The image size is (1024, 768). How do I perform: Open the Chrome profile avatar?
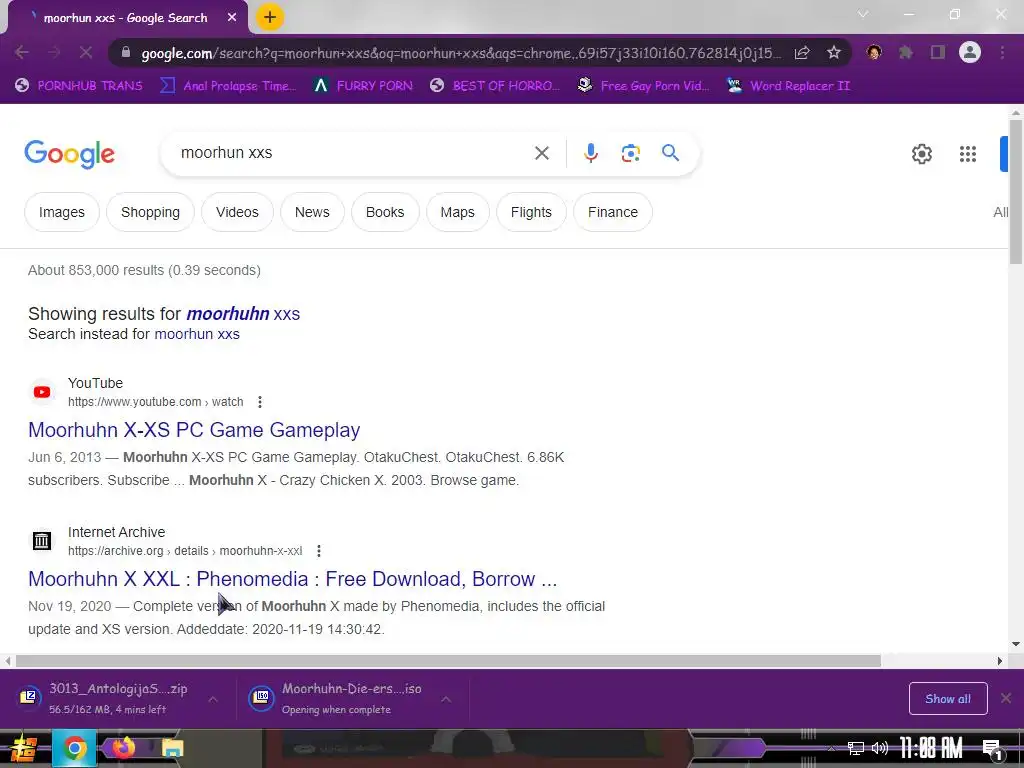pyautogui.click(x=970, y=52)
